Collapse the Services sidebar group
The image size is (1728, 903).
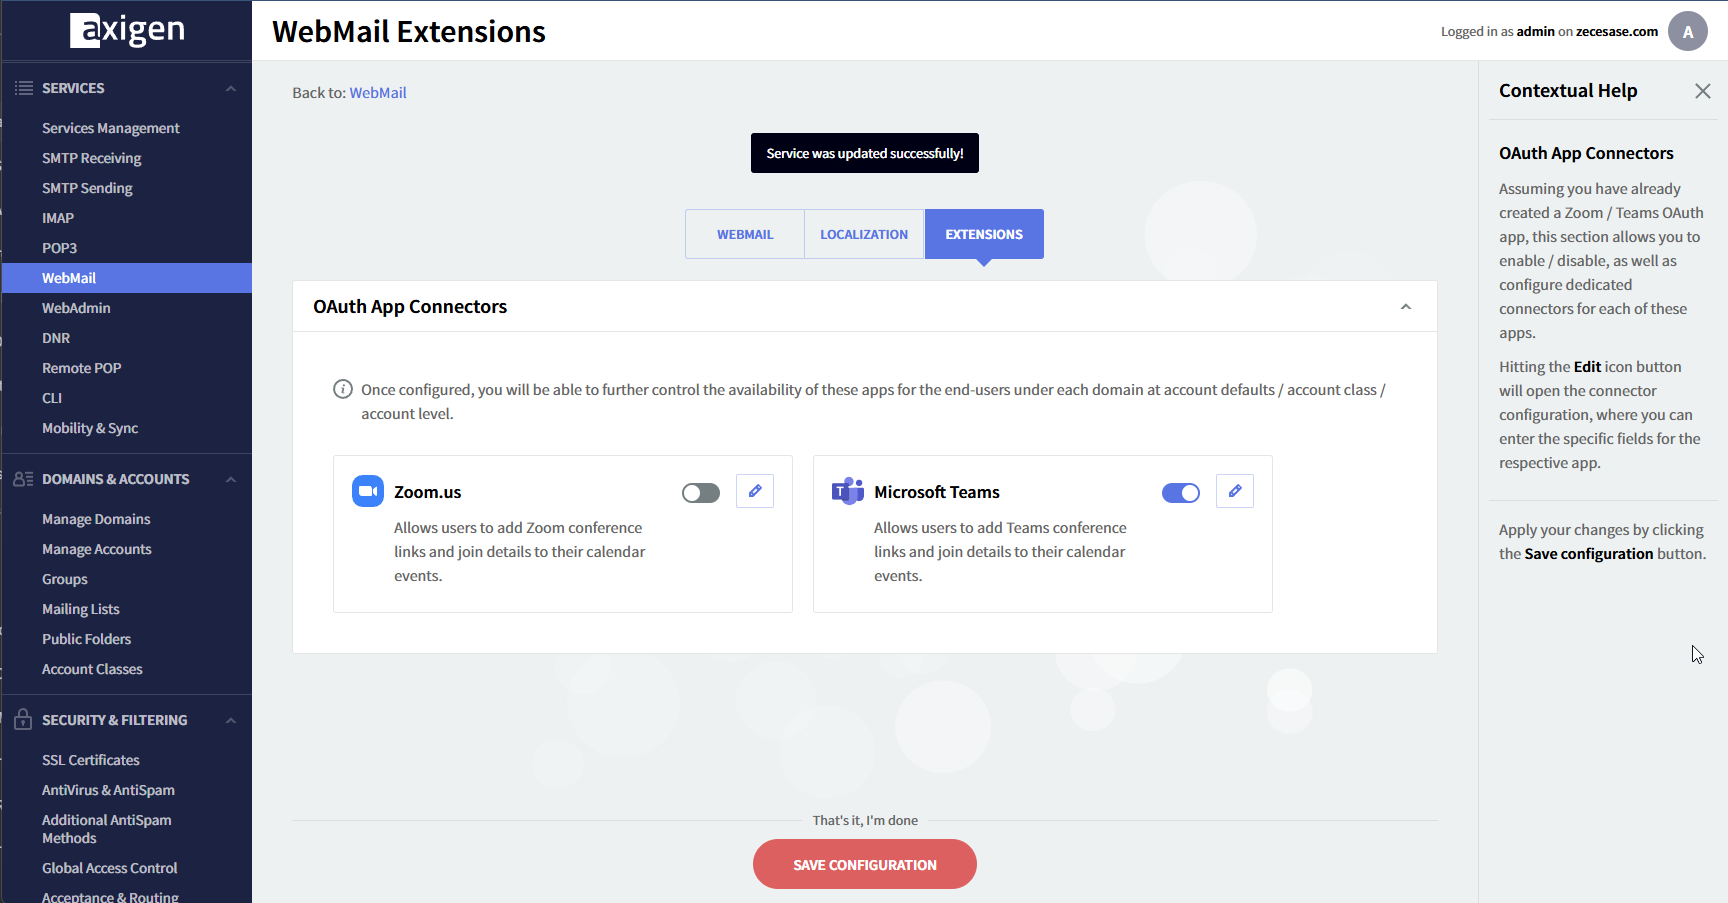(231, 88)
